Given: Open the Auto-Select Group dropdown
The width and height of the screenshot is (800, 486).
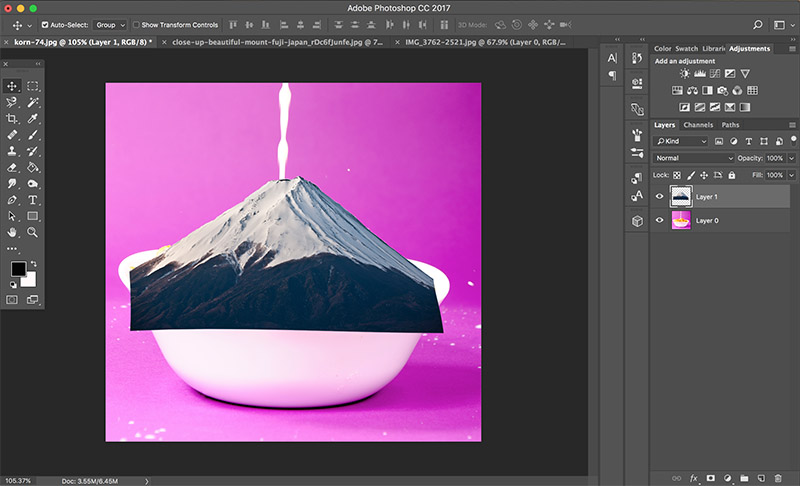Looking at the screenshot, I should point(110,24).
